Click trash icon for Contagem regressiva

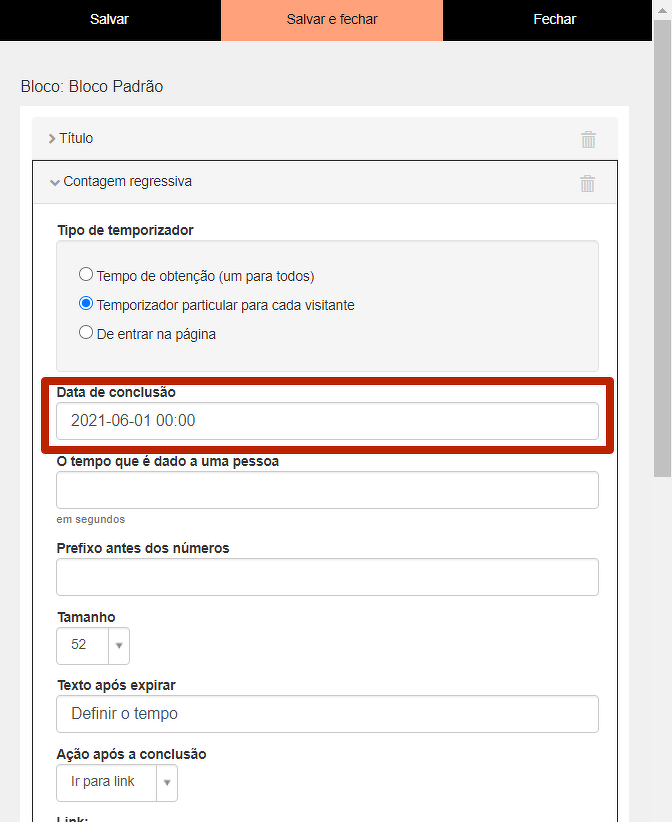(588, 183)
